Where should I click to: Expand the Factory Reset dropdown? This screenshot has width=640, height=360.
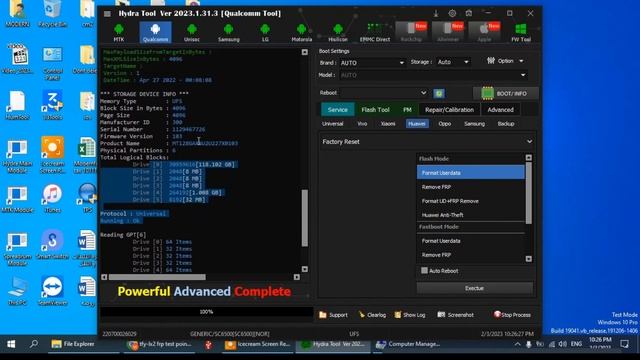[x=427, y=142]
